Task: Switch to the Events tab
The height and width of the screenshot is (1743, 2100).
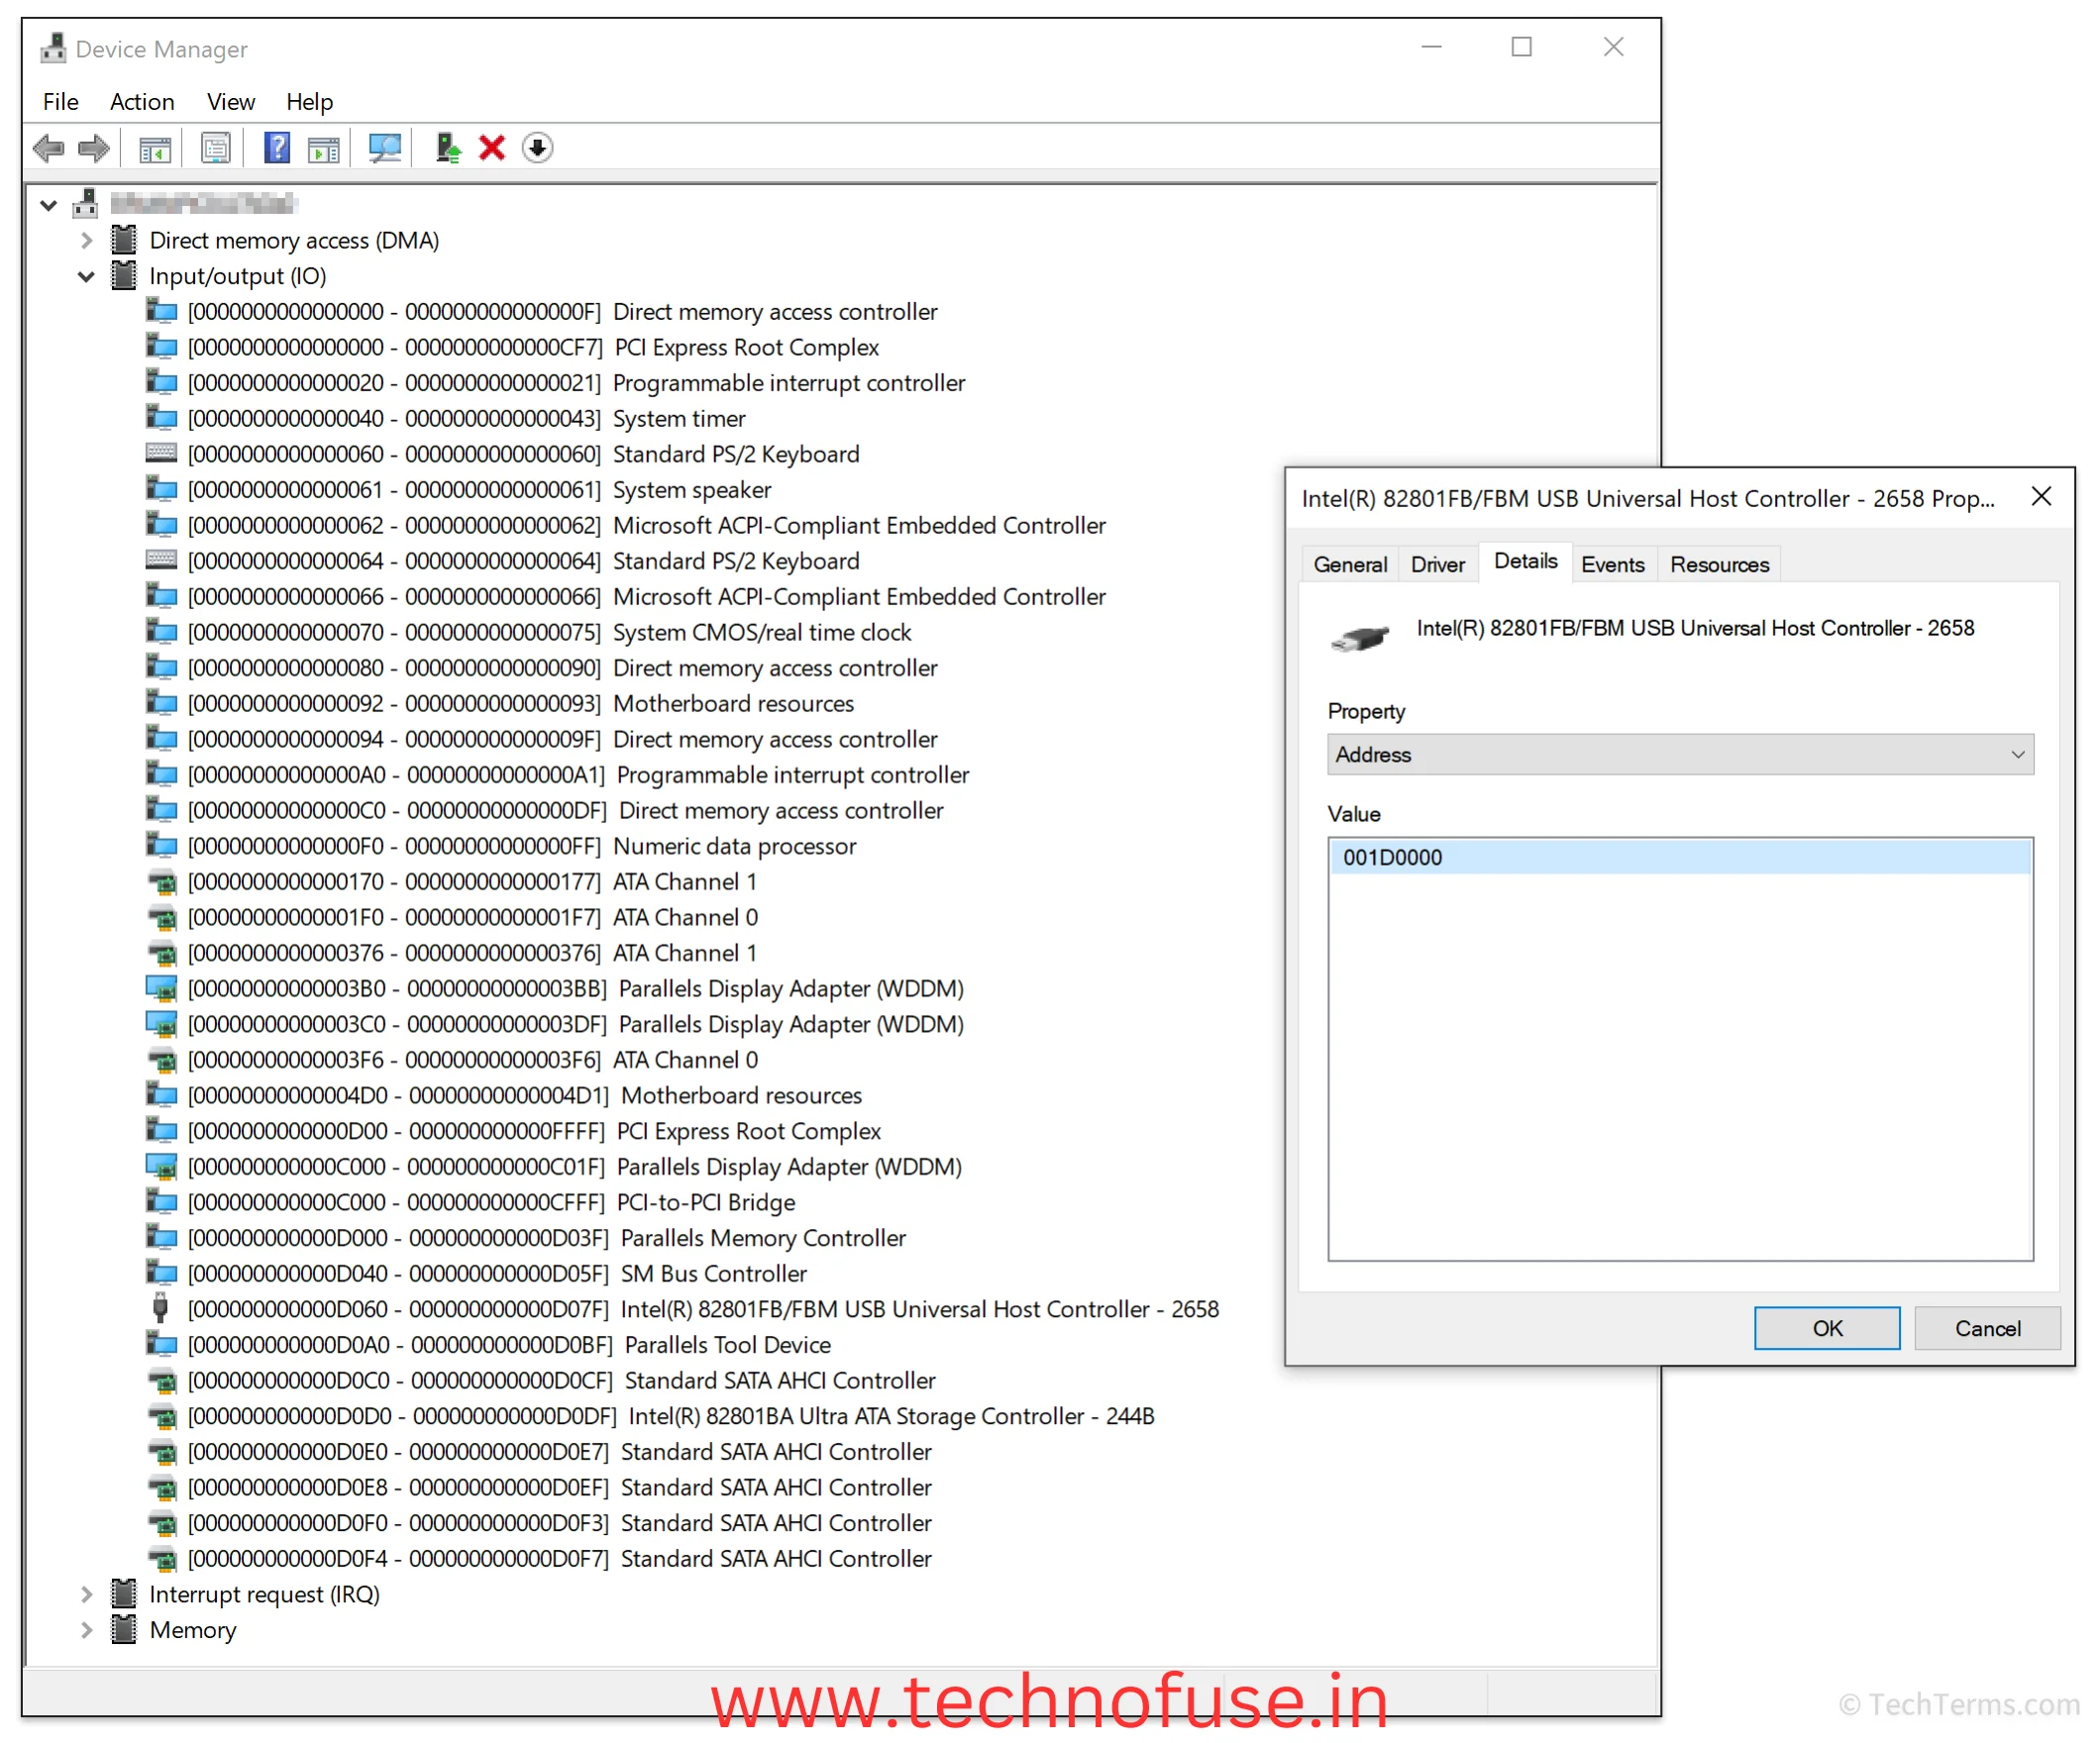Action: click(x=1607, y=564)
